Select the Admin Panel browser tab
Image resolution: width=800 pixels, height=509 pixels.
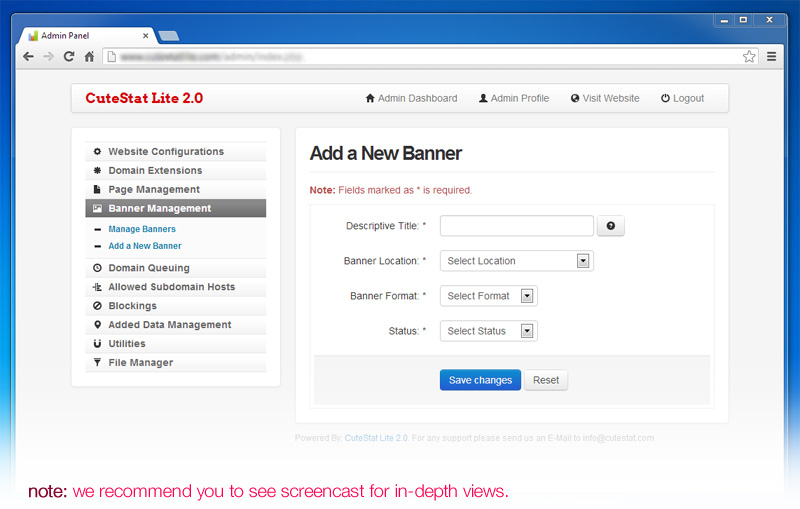coord(86,36)
